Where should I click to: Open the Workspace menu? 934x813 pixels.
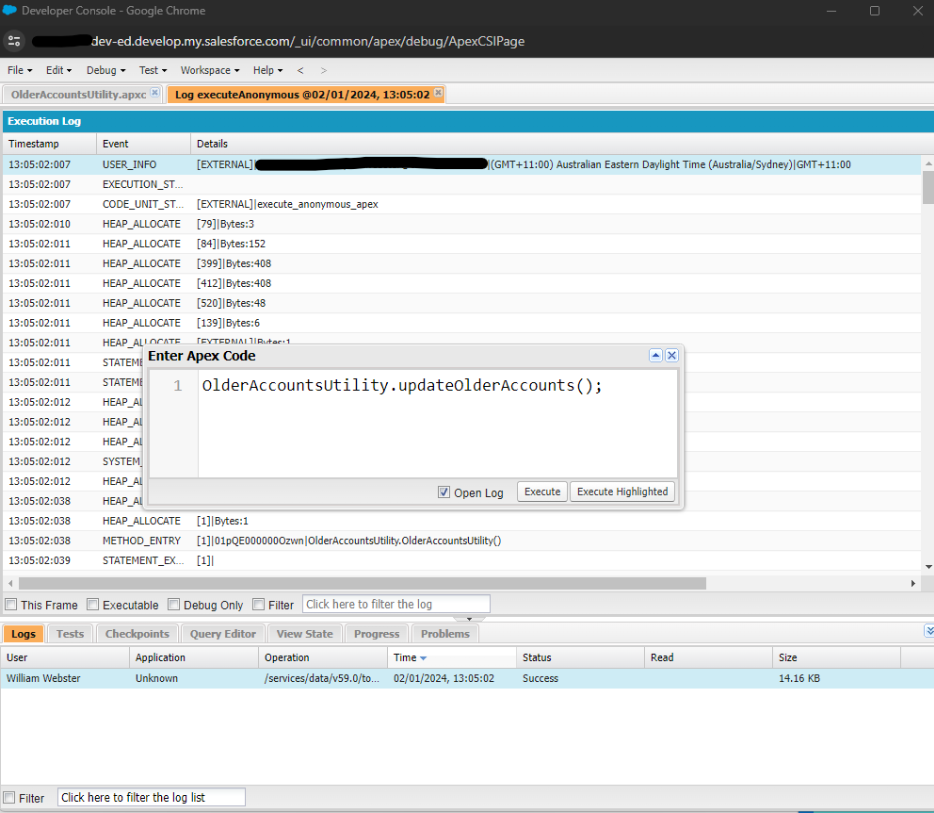point(210,70)
